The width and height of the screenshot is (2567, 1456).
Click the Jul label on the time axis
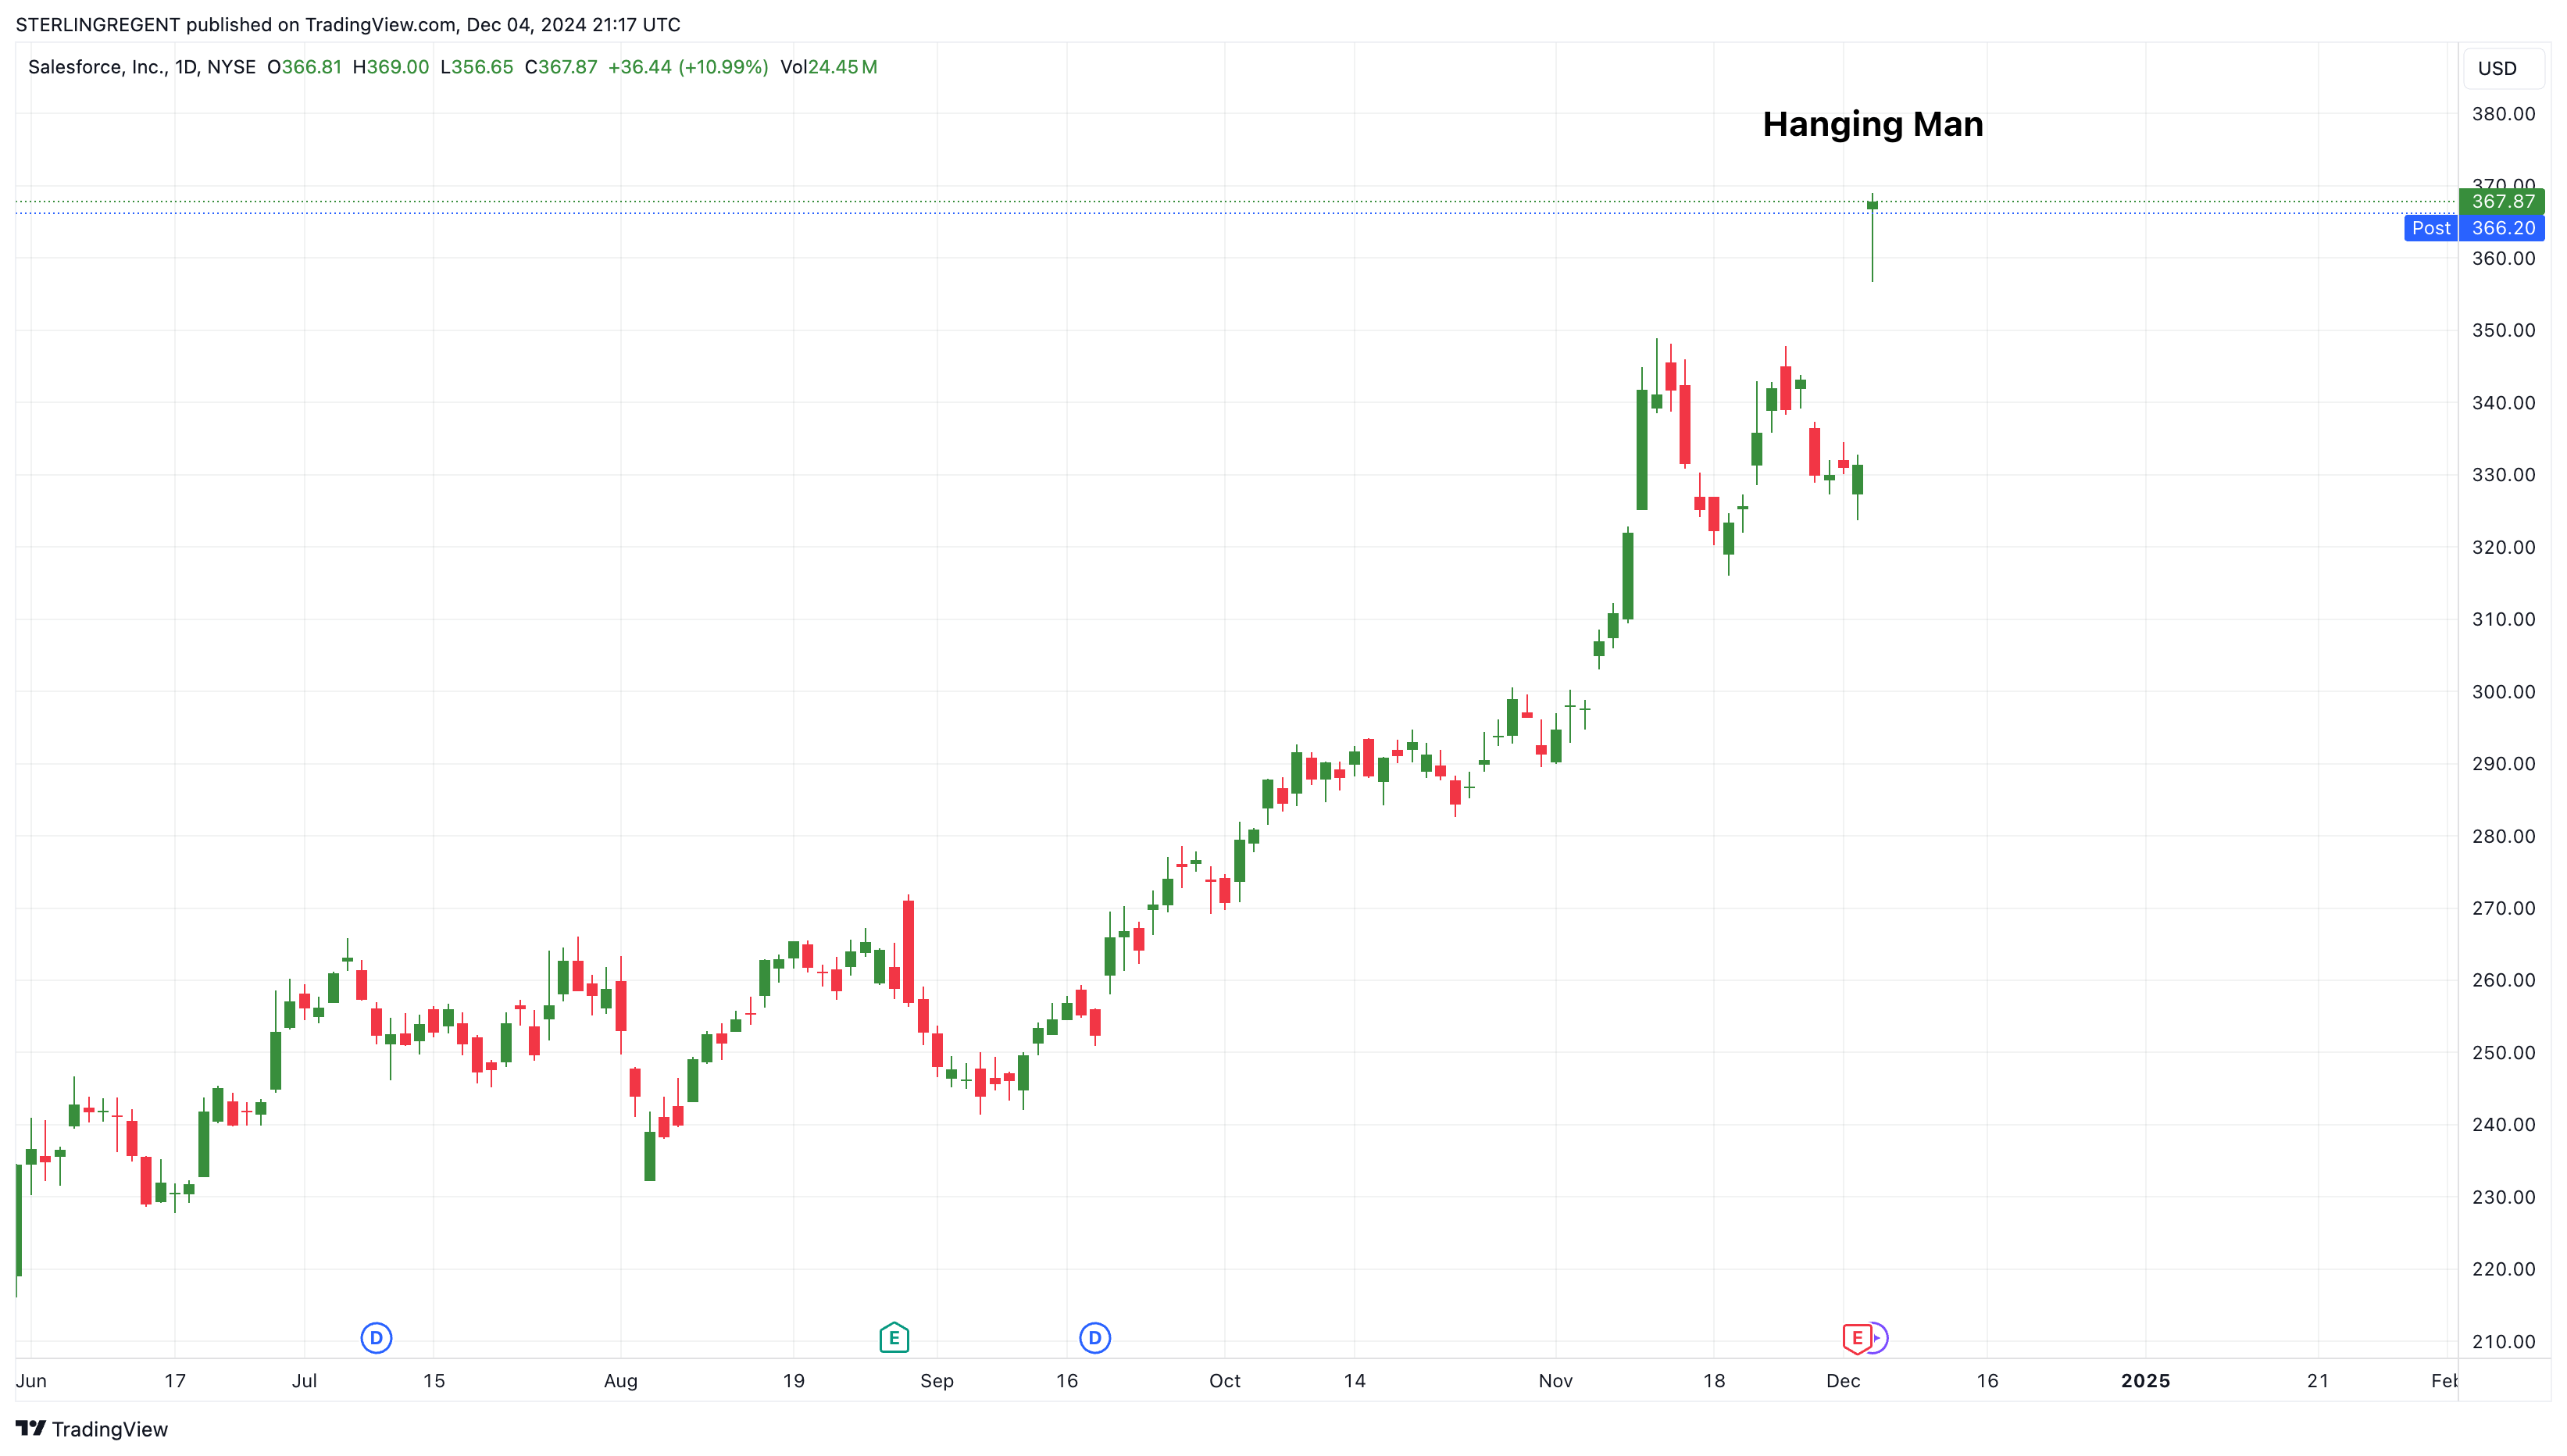pos(304,1381)
